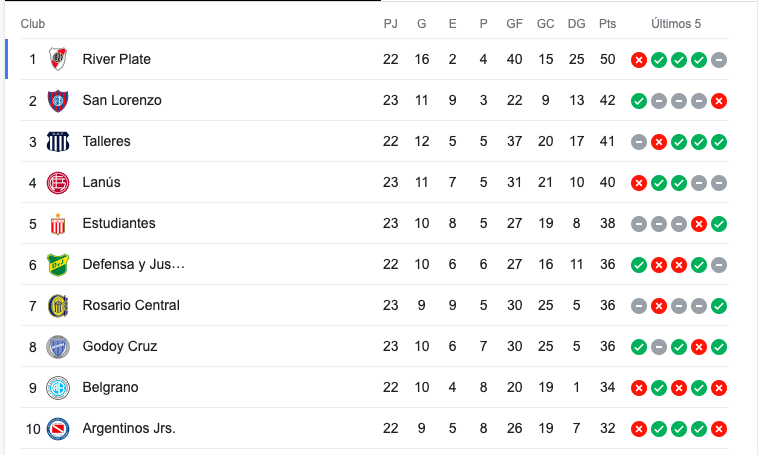Viewport: 758px width, 455px height.
Task: Click the Godoy Cruz crest
Action: point(58,347)
